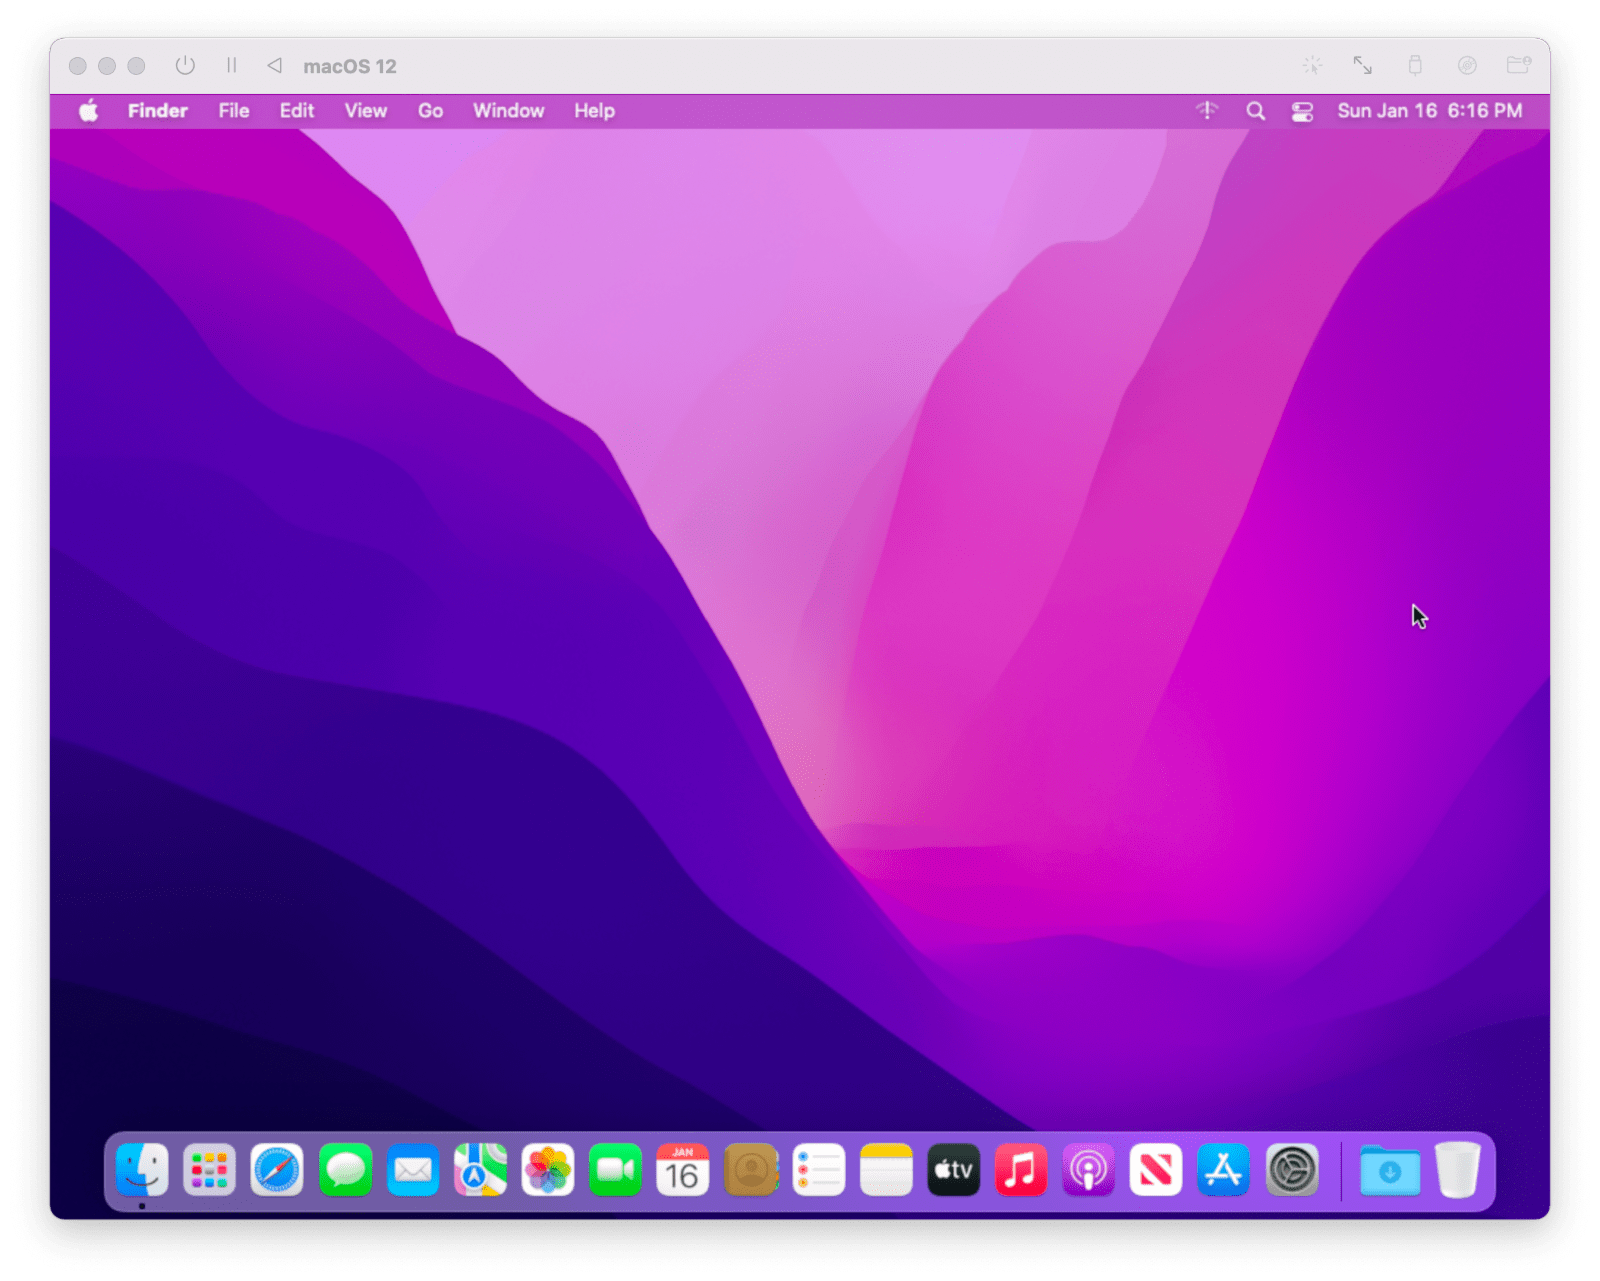1600x1281 pixels.
Task: Open the Trash in the Dock
Action: (1458, 1170)
